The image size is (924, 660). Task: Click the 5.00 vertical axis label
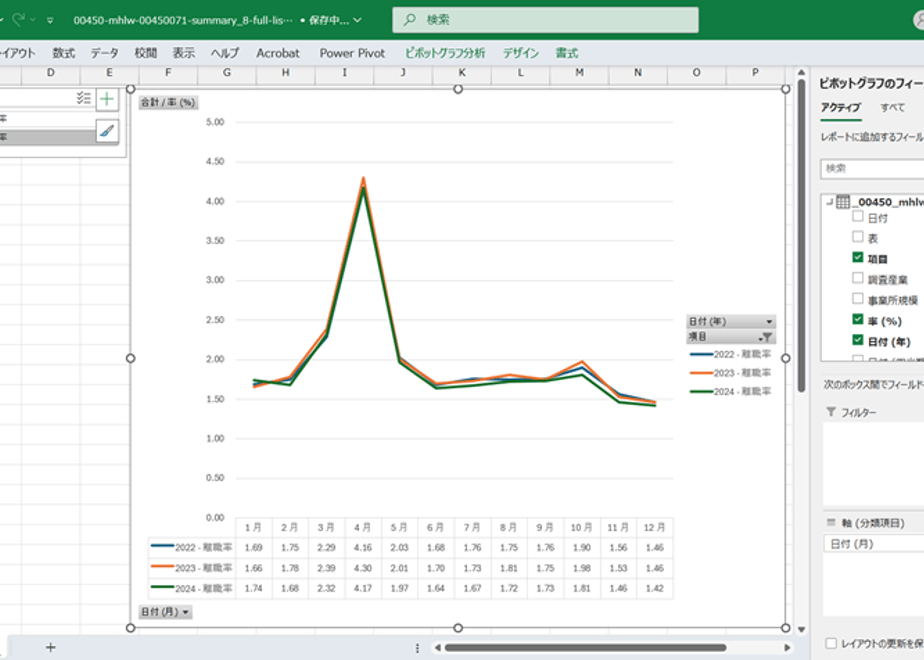(x=215, y=122)
